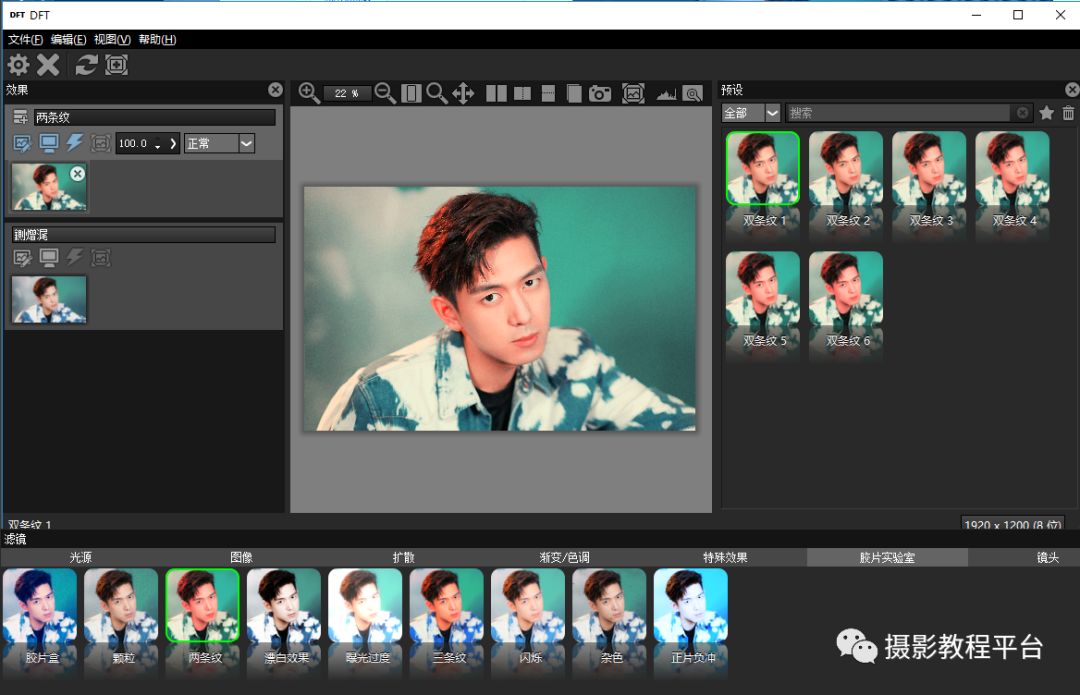
Task: Close the 效果 panel
Action: coord(276,90)
